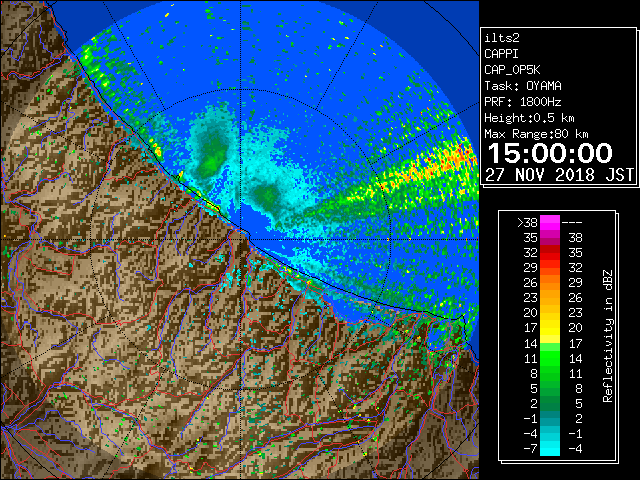This screenshot has height=480, width=640.
Task: Click the yellow legend band next to 17
Action: click(x=550, y=328)
